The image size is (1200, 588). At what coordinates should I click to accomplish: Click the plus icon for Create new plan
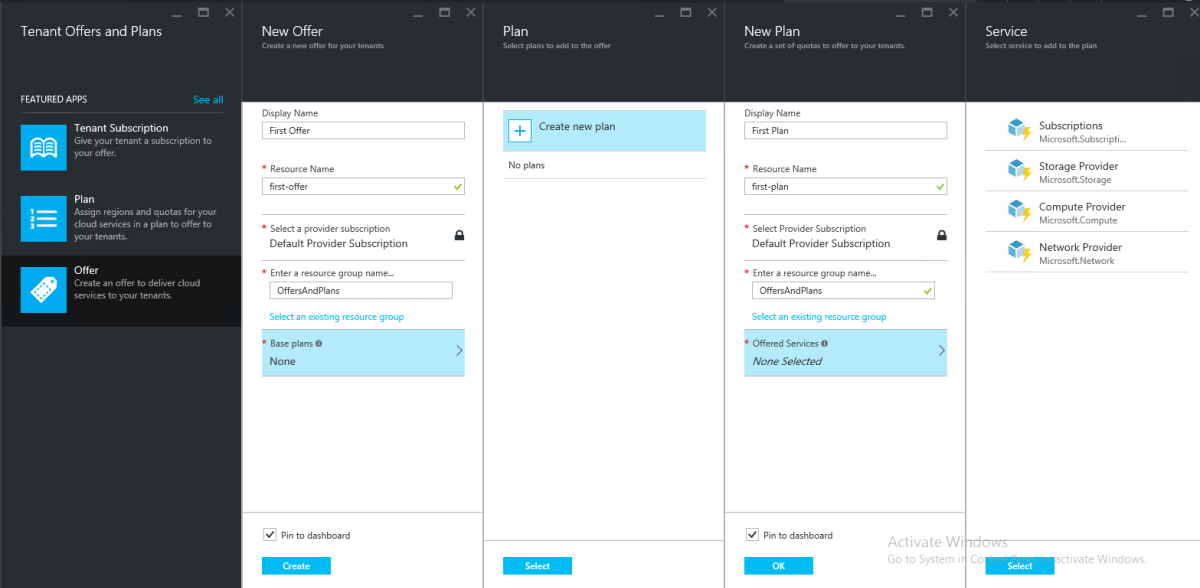(x=520, y=131)
